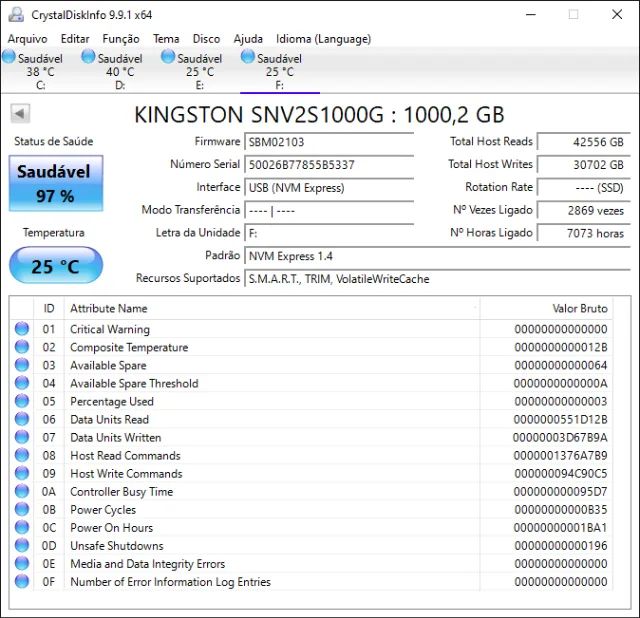The image size is (640, 618).
Task: Click the Firmware field SBM02103
Action: coord(329,142)
